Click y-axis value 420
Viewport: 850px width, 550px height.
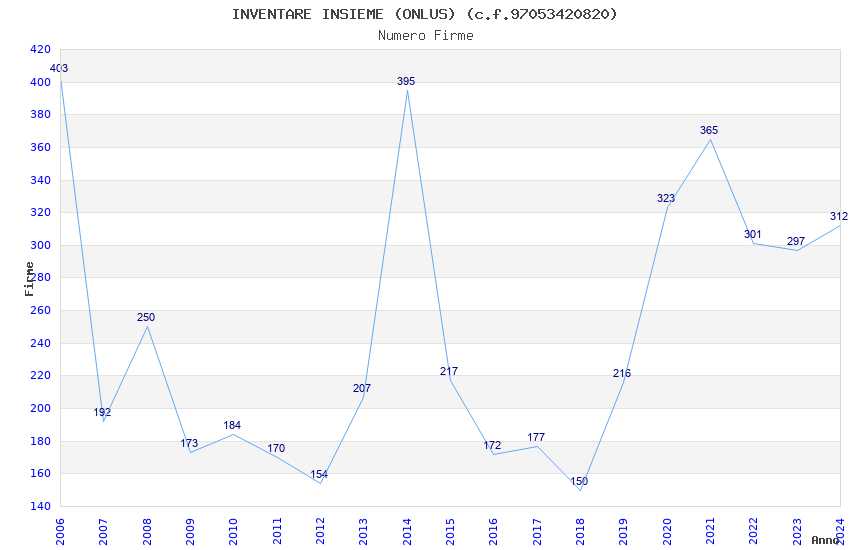[x=40, y=49]
